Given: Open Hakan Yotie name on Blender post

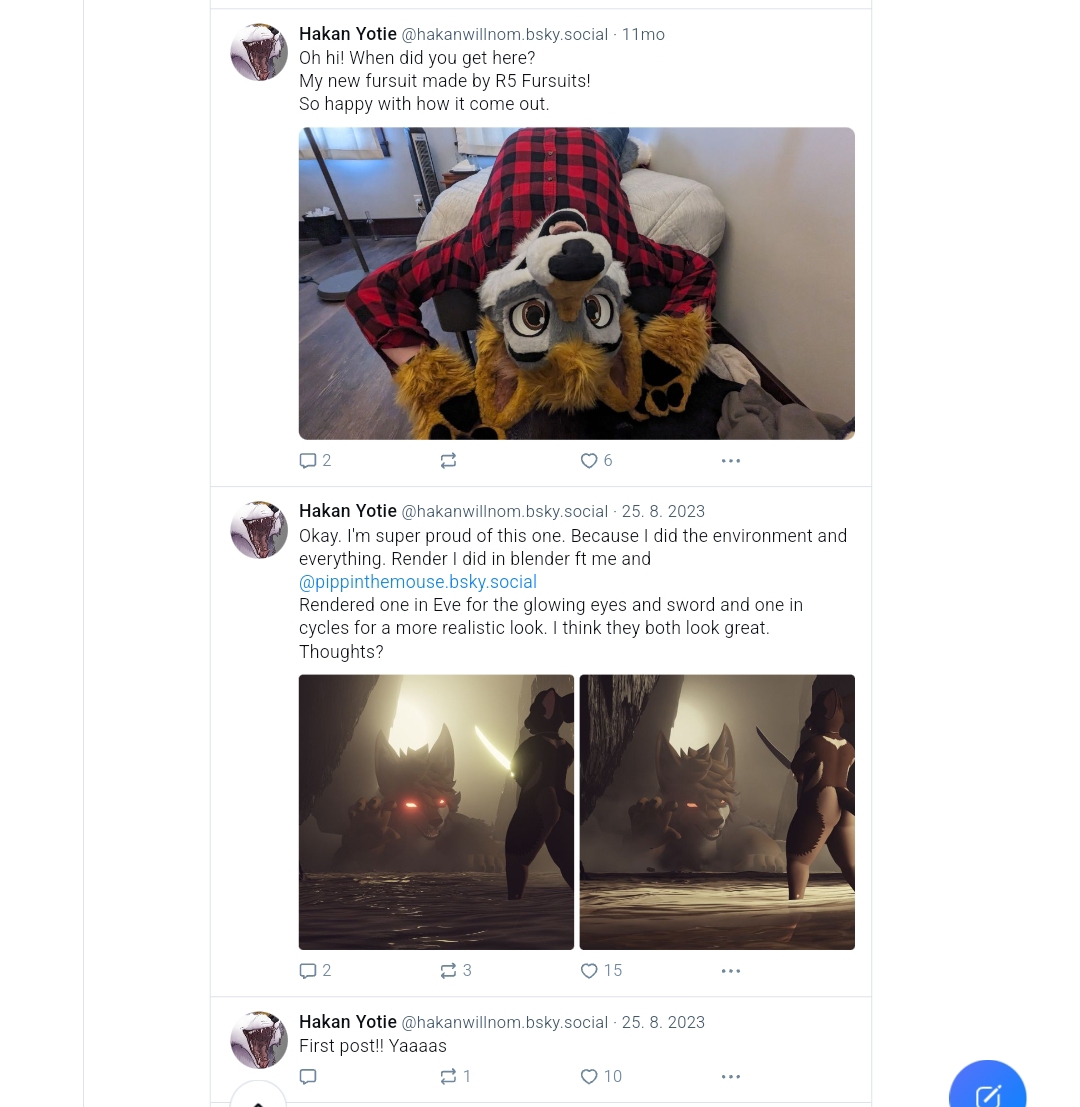Looking at the screenshot, I should pos(347,510).
